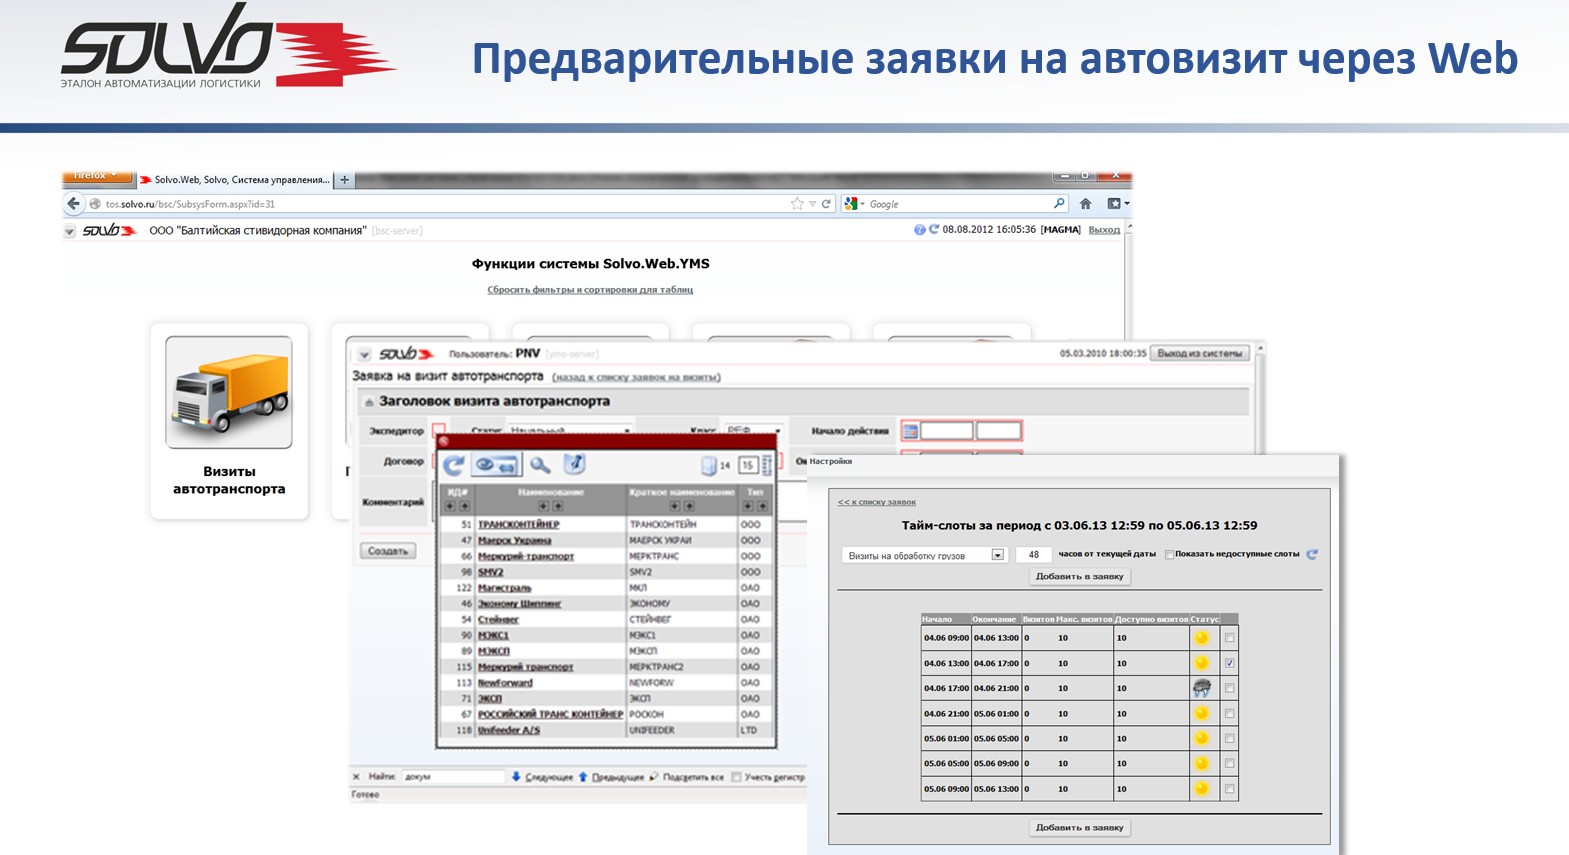Open search magnifier in carrier popup toolbar
1569x855 pixels.
point(540,465)
